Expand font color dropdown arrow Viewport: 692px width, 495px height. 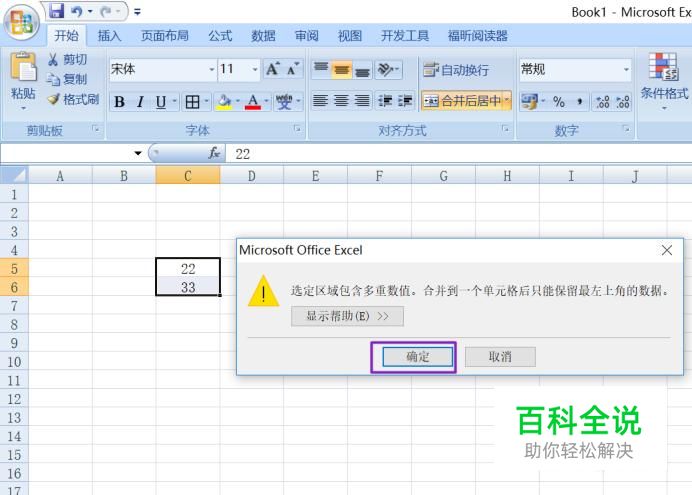[266, 102]
